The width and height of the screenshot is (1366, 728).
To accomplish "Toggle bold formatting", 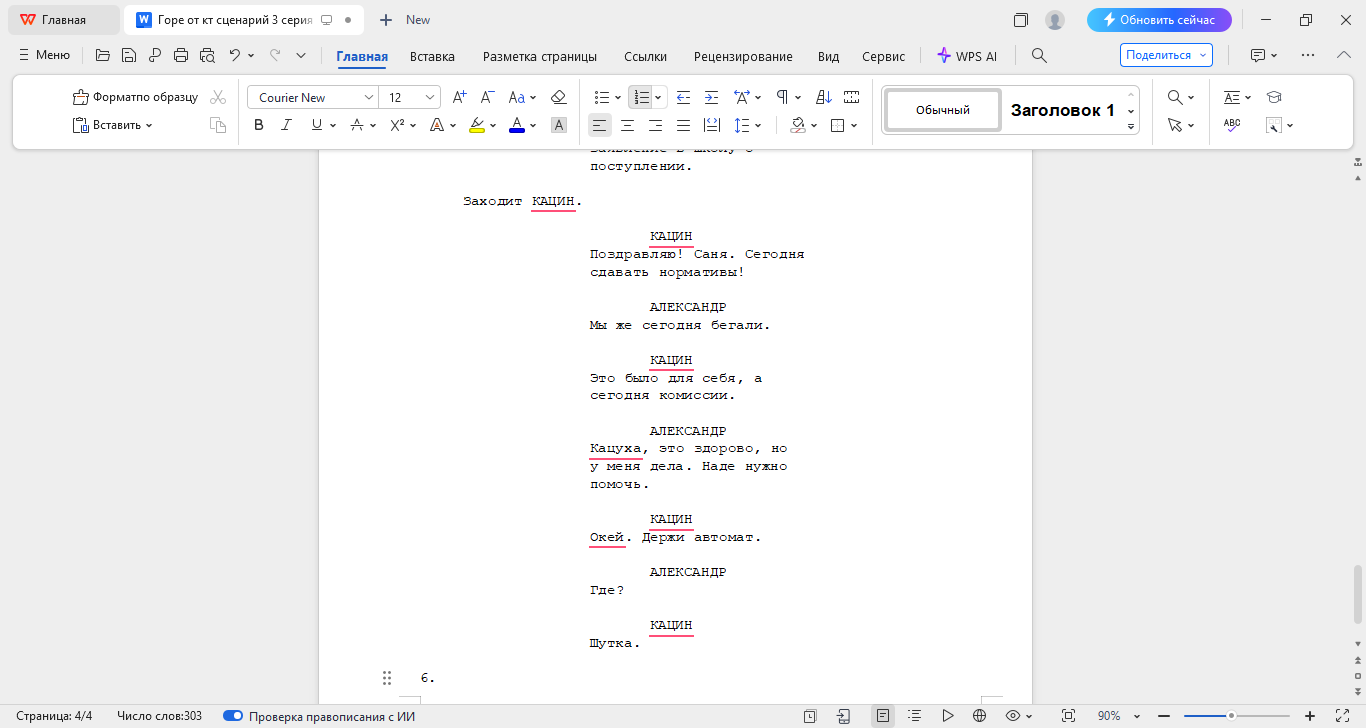I will point(259,125).
